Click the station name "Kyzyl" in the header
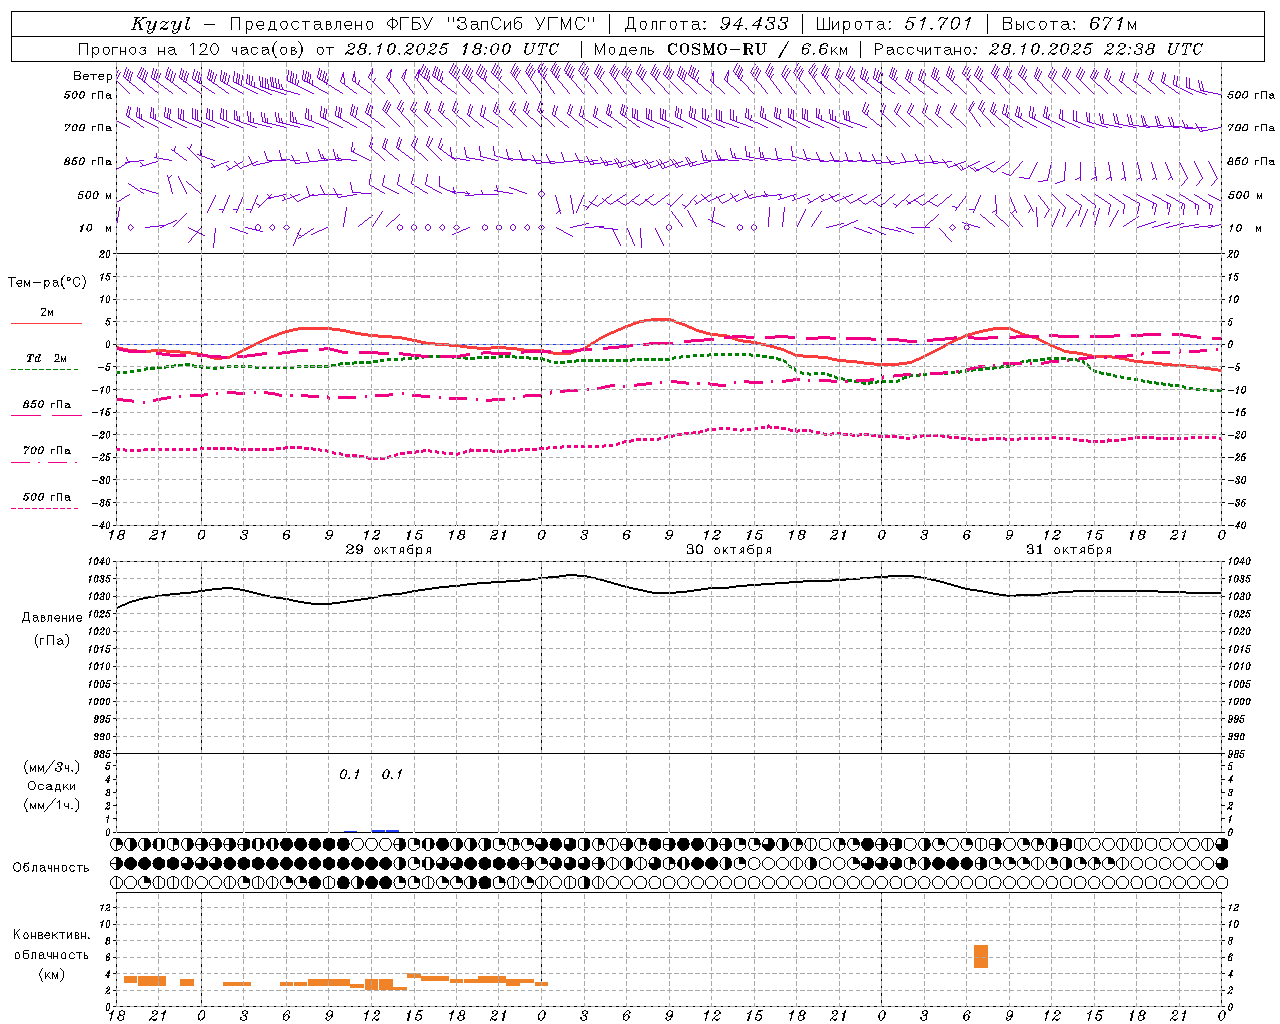Viewport: 1280px width, 1024px height. 160,24
